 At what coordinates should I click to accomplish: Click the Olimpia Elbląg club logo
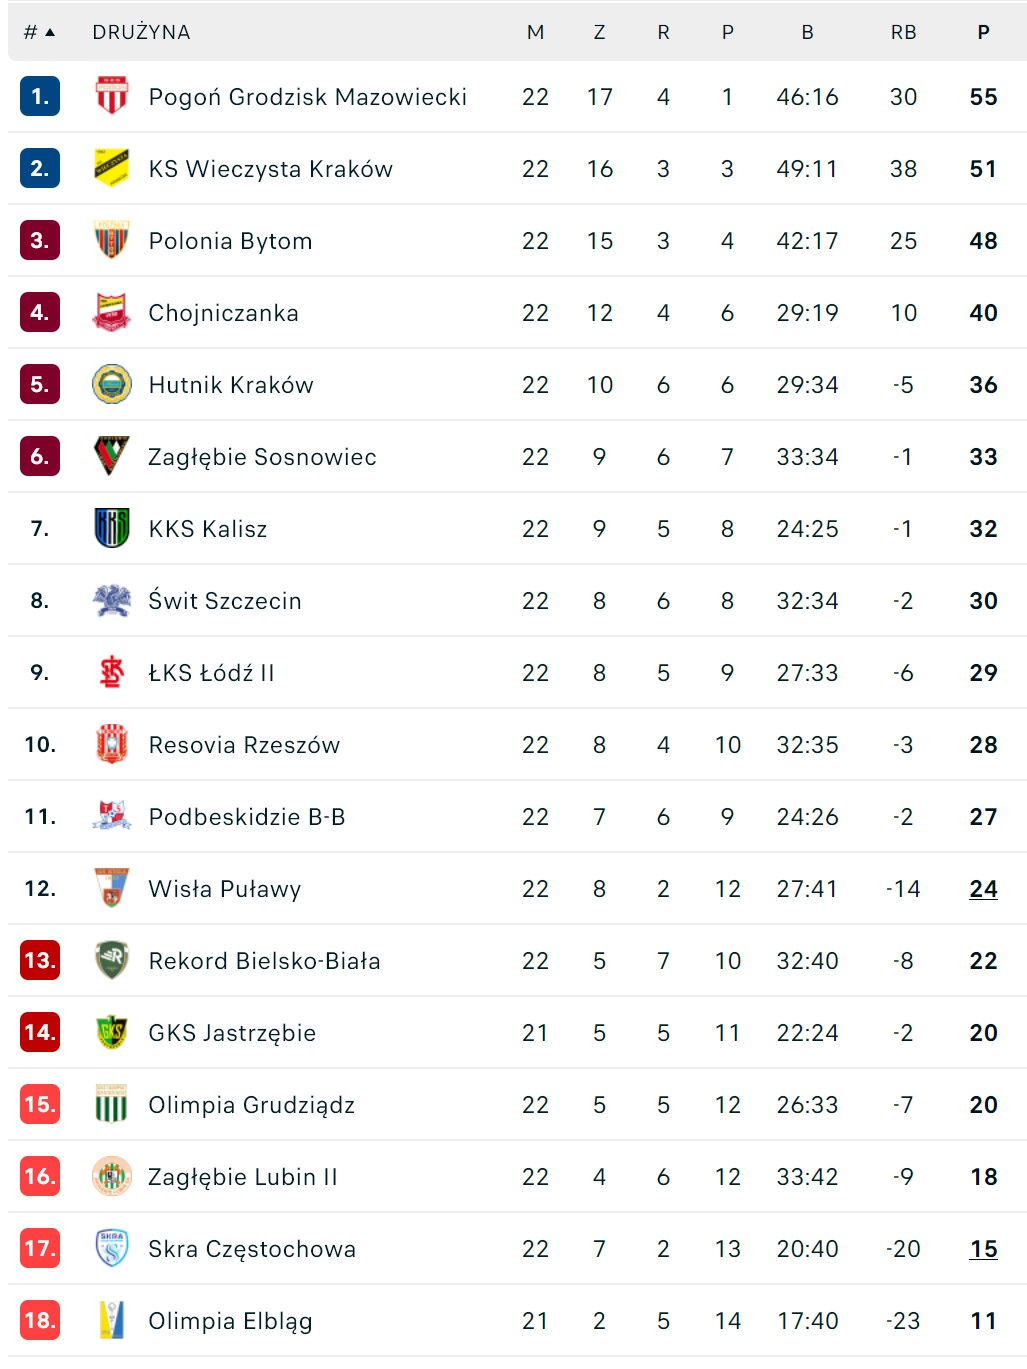tap(111, 1320)
